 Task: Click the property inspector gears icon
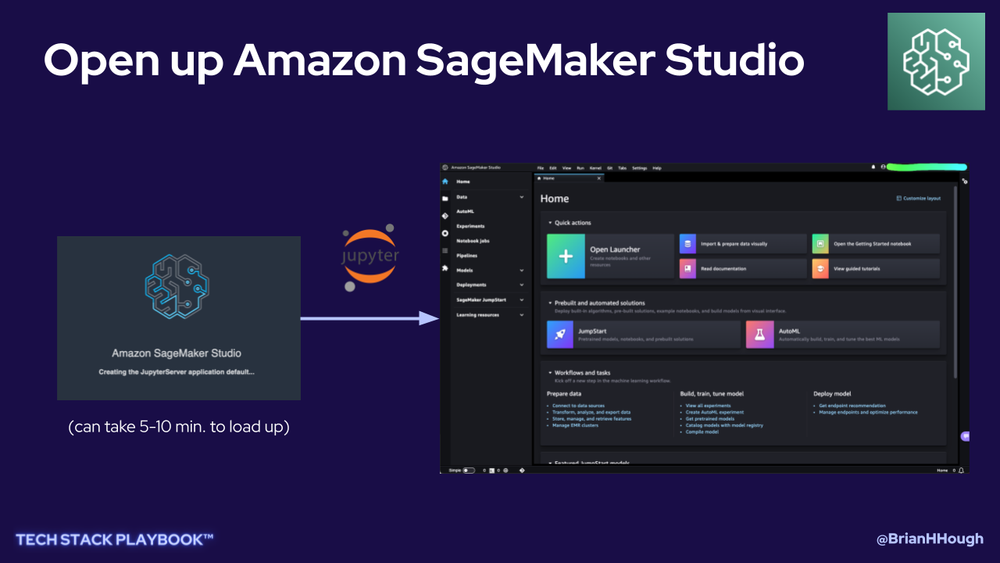click(964, 182)
